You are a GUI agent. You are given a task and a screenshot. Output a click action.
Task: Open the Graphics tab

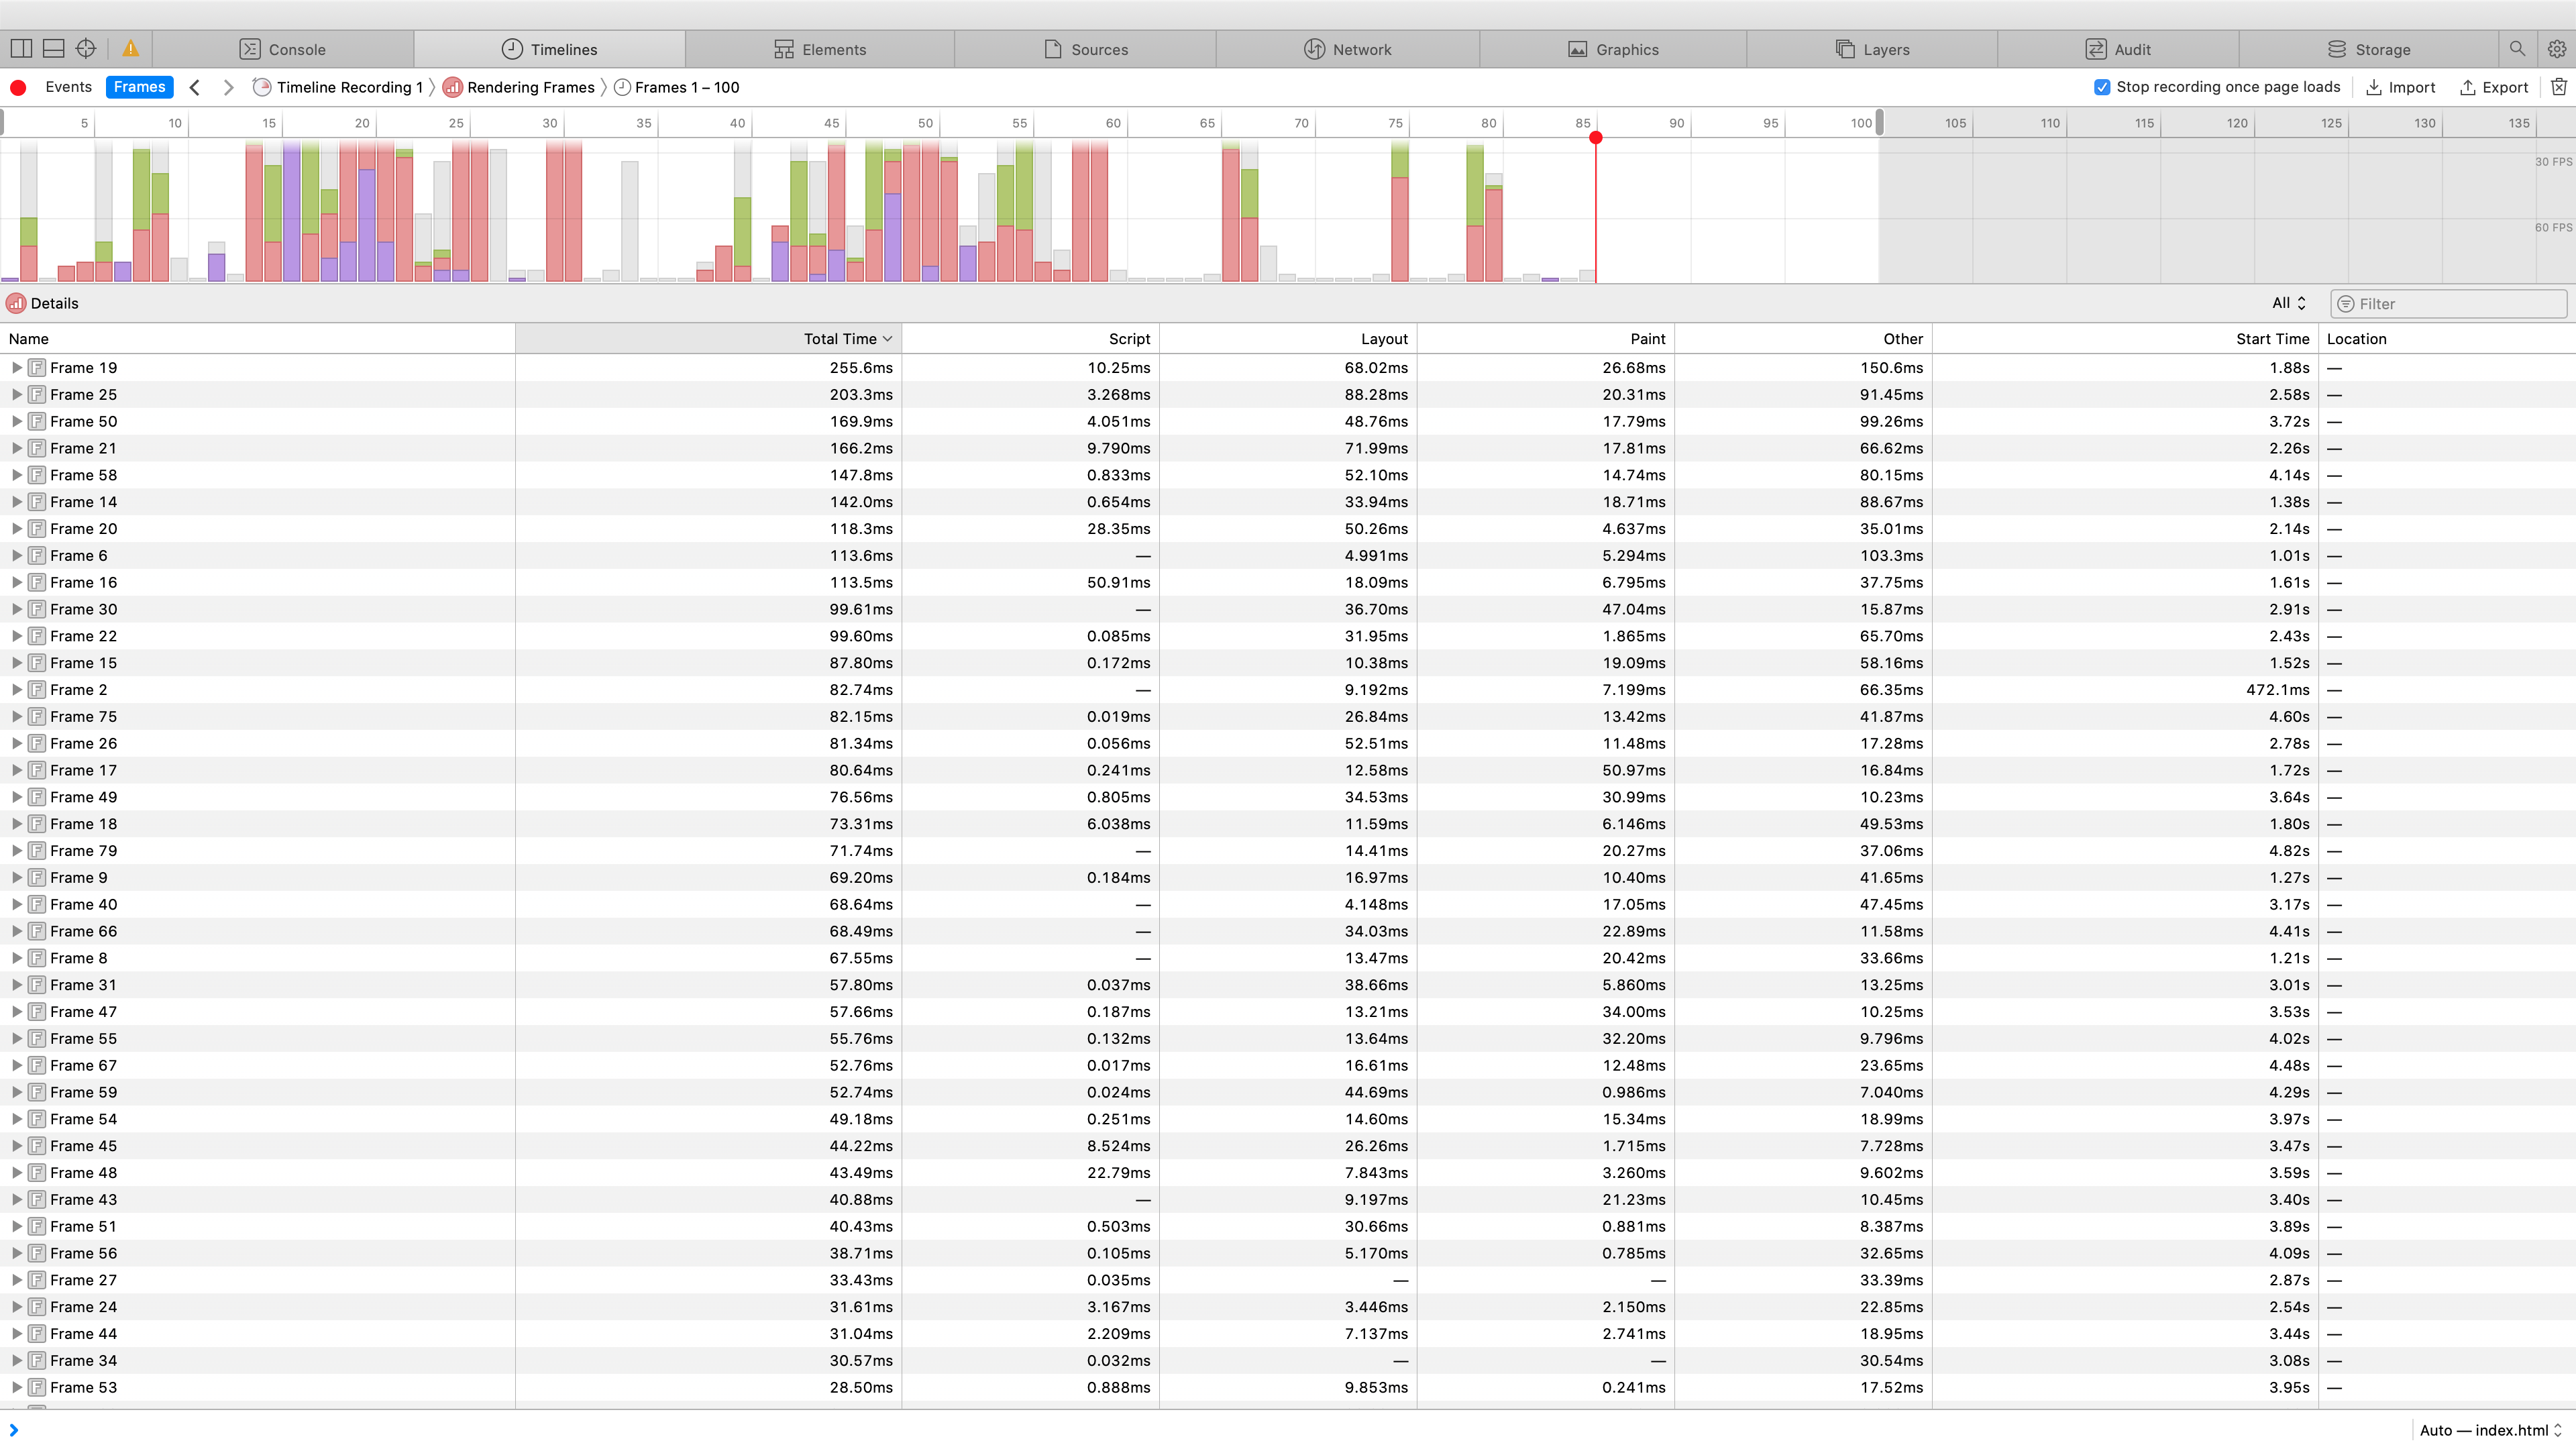click(x=1614, y=48)
